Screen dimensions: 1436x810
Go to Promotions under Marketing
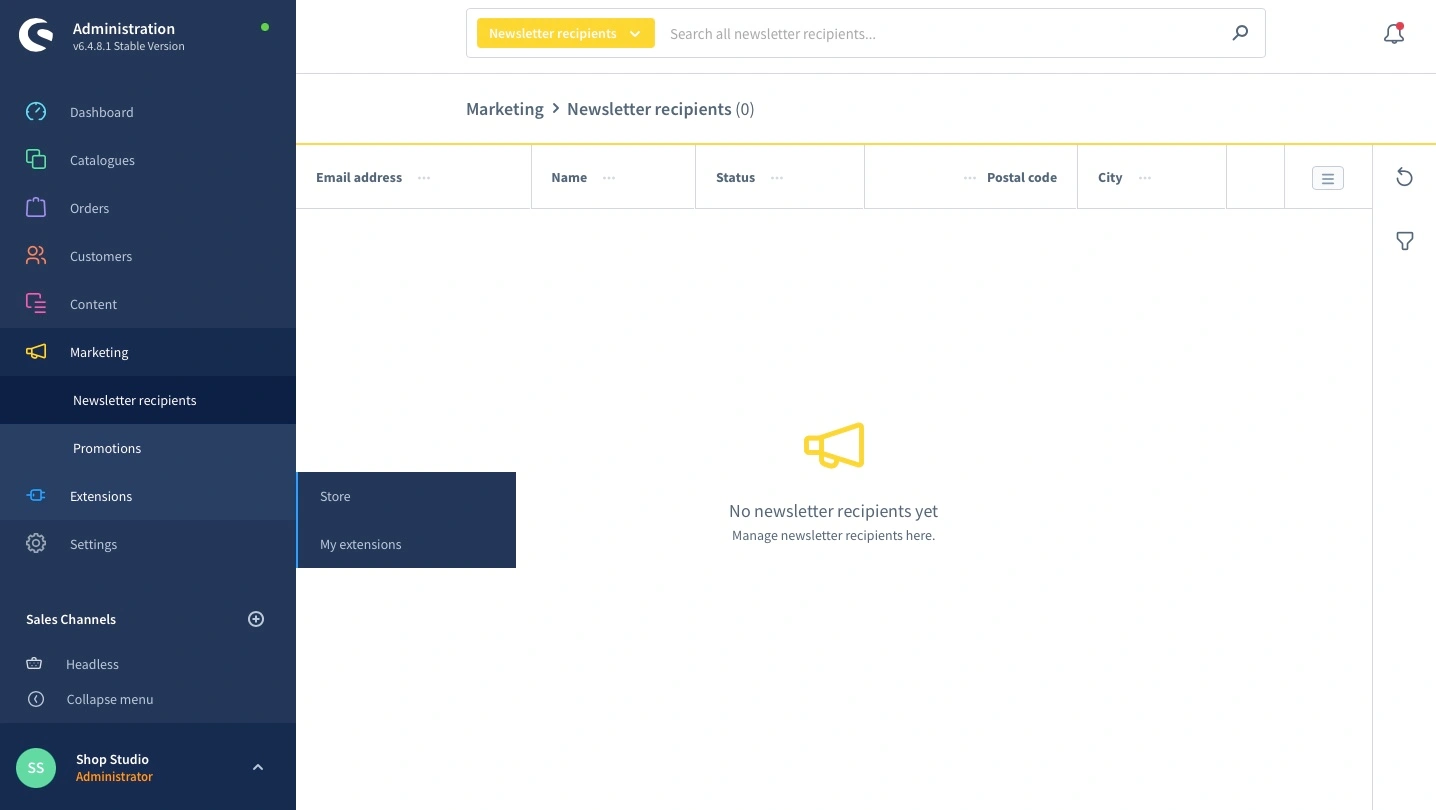click(x=107, y=448)
